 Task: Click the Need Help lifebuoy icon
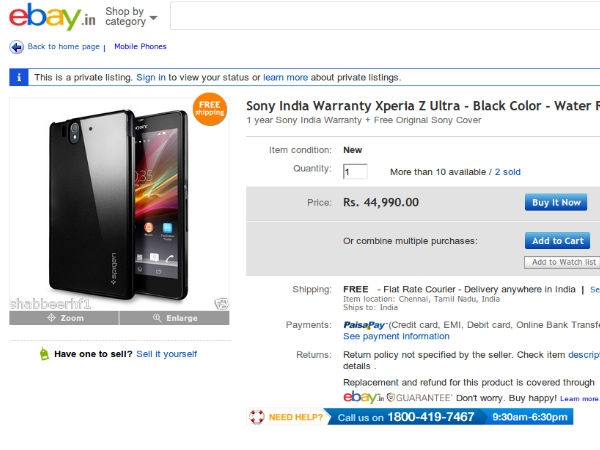pos(258,417)
